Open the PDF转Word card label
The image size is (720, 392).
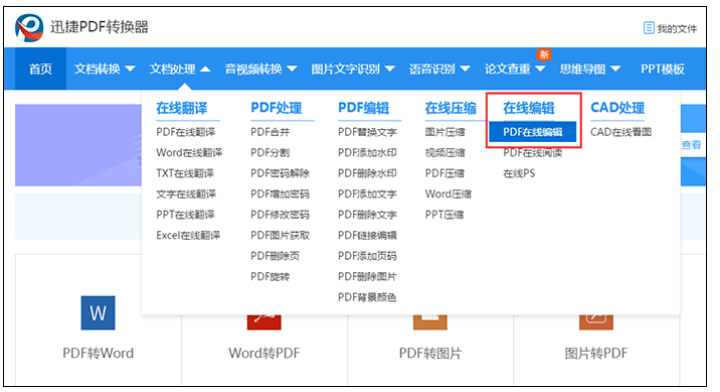98,353
